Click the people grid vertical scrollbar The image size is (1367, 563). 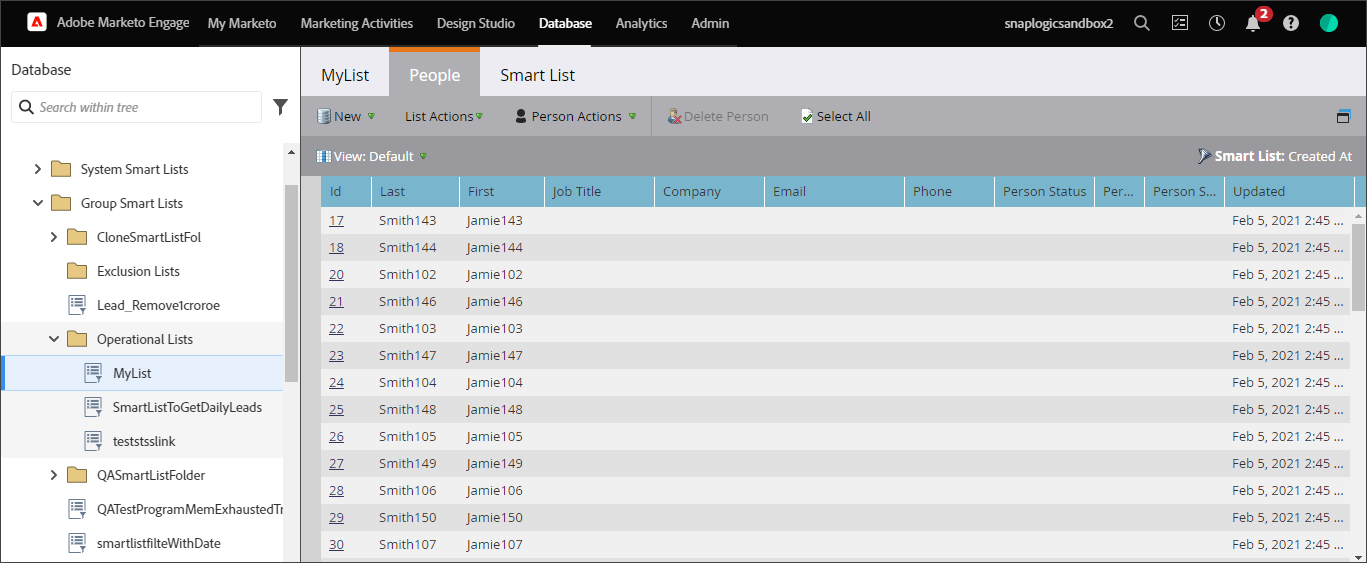tap(1358, 267)
